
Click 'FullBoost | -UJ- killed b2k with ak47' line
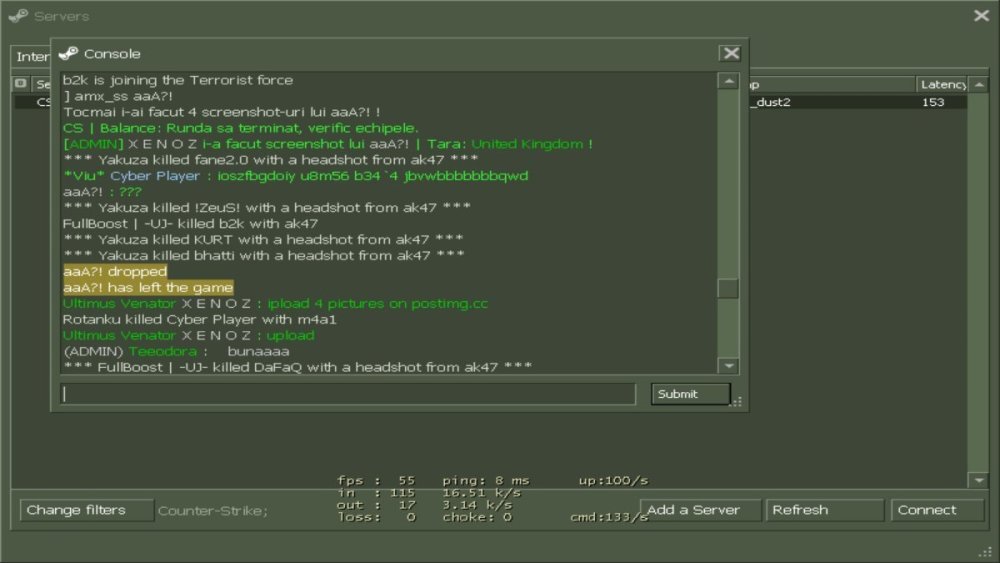[190, 224]
